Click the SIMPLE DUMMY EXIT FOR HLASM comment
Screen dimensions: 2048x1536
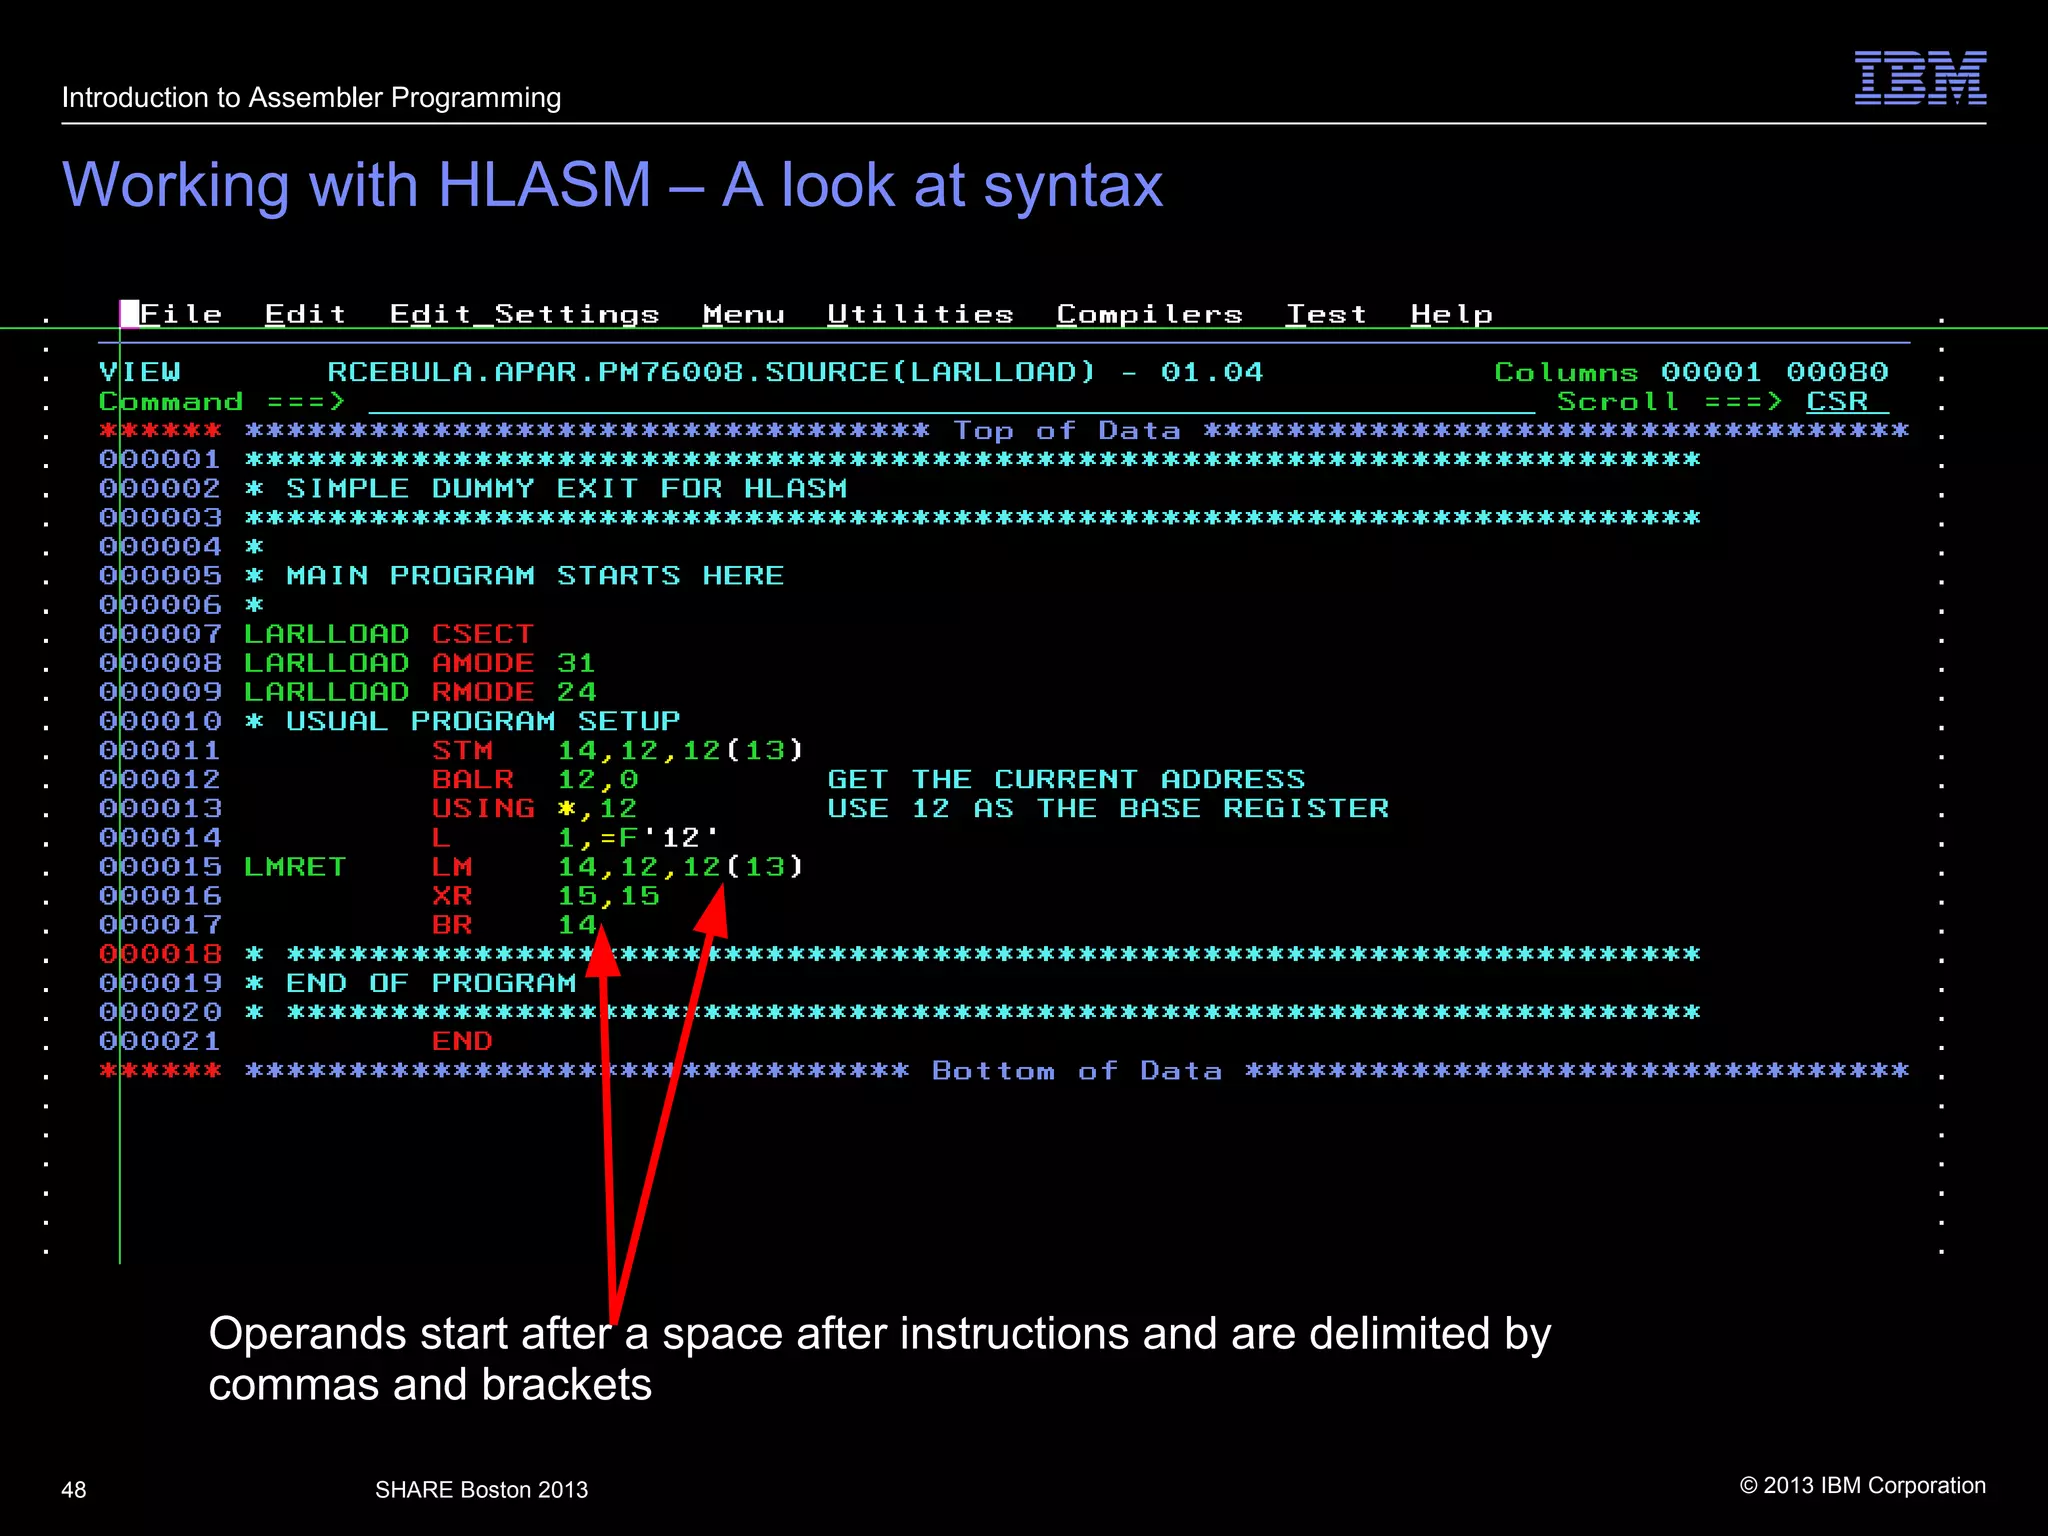567,489
